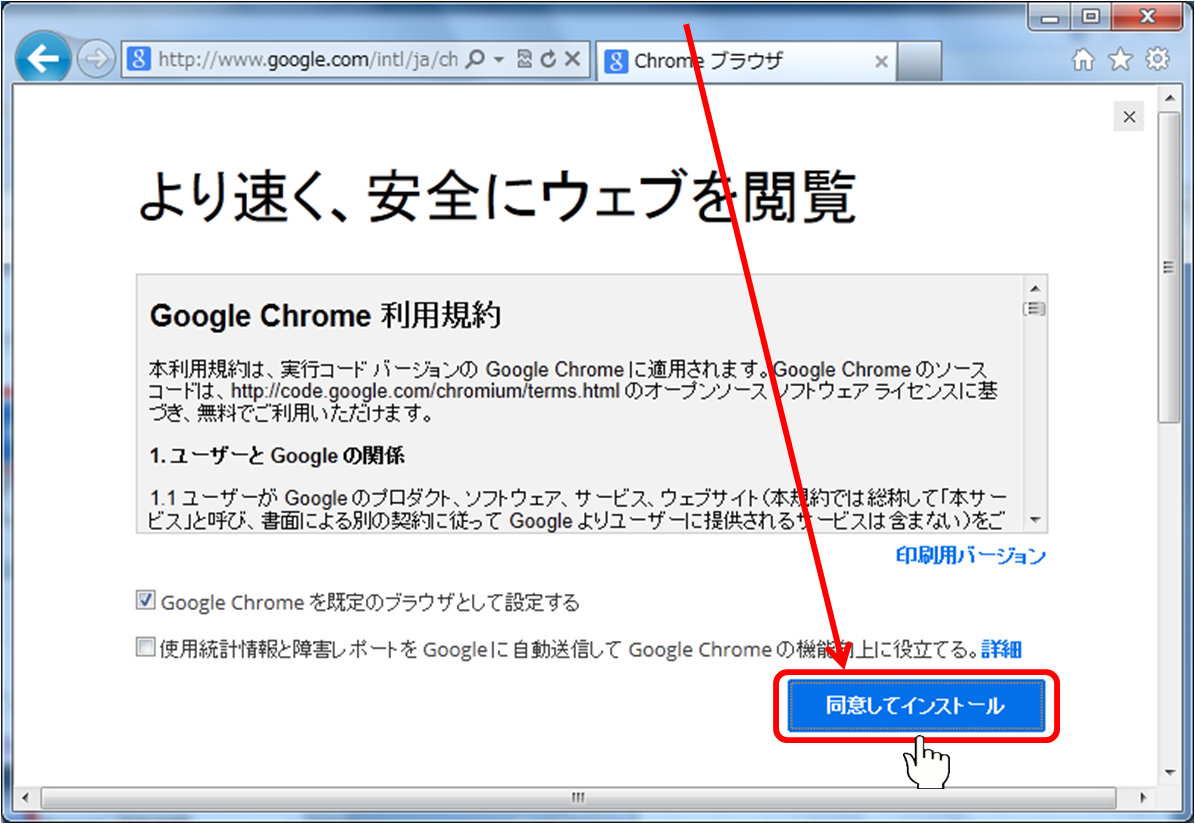Click the browser Back arrow button
1195x824 pixels.
click(x=43, y=61)
